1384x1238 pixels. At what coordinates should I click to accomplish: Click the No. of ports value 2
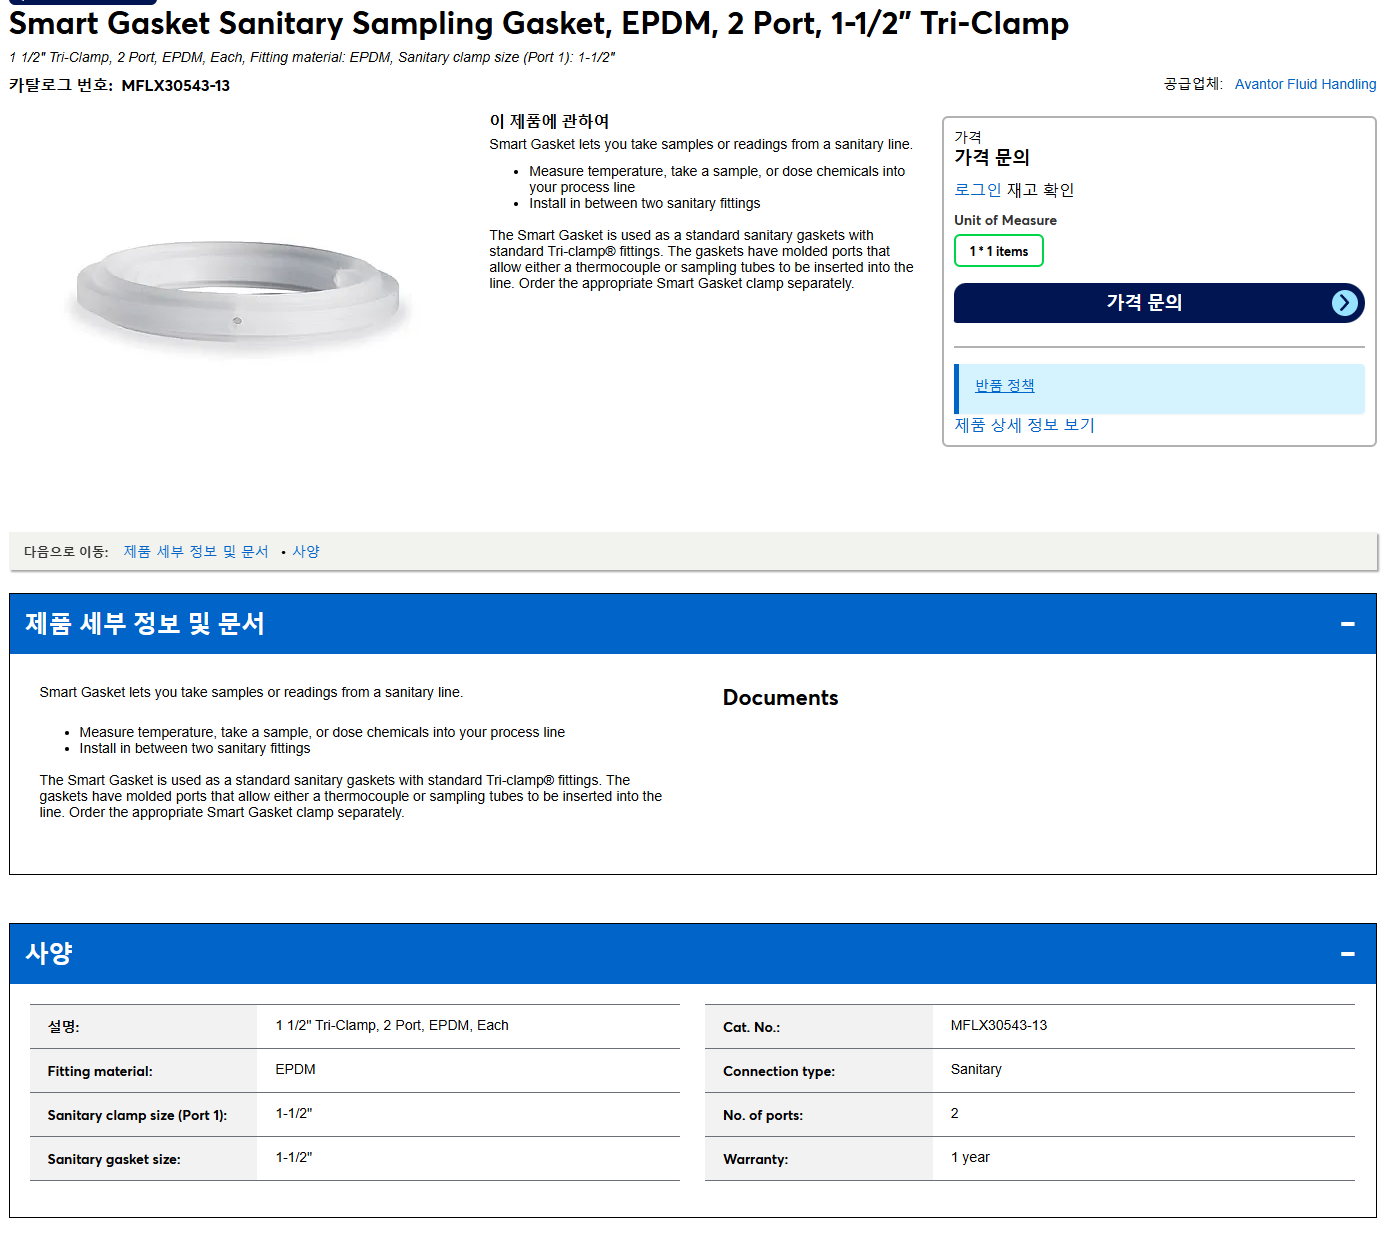pos(954,1113)
